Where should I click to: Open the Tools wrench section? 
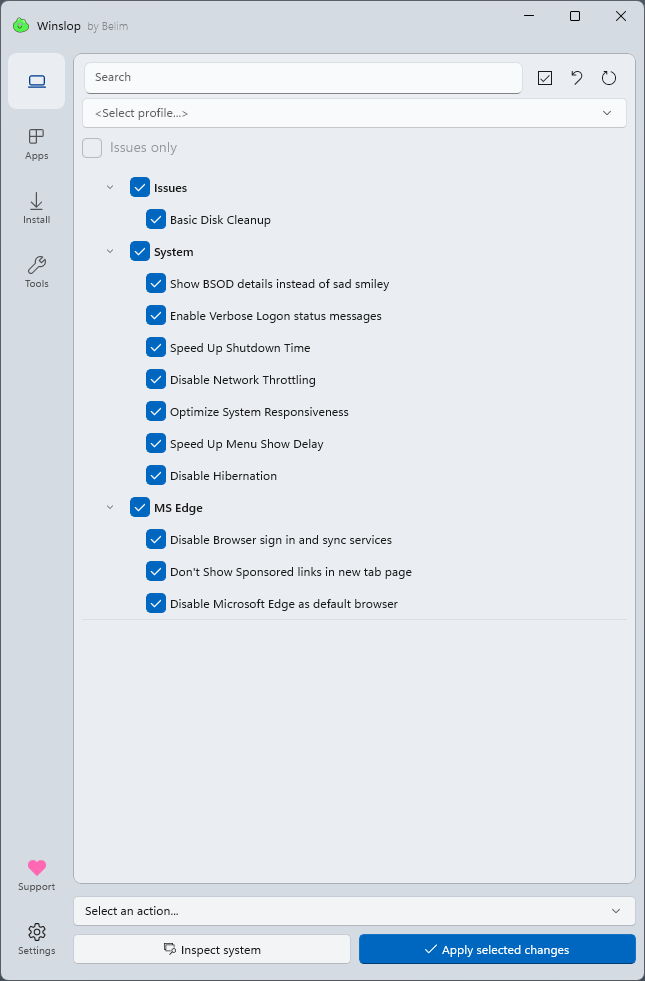[x=37, y=272]
